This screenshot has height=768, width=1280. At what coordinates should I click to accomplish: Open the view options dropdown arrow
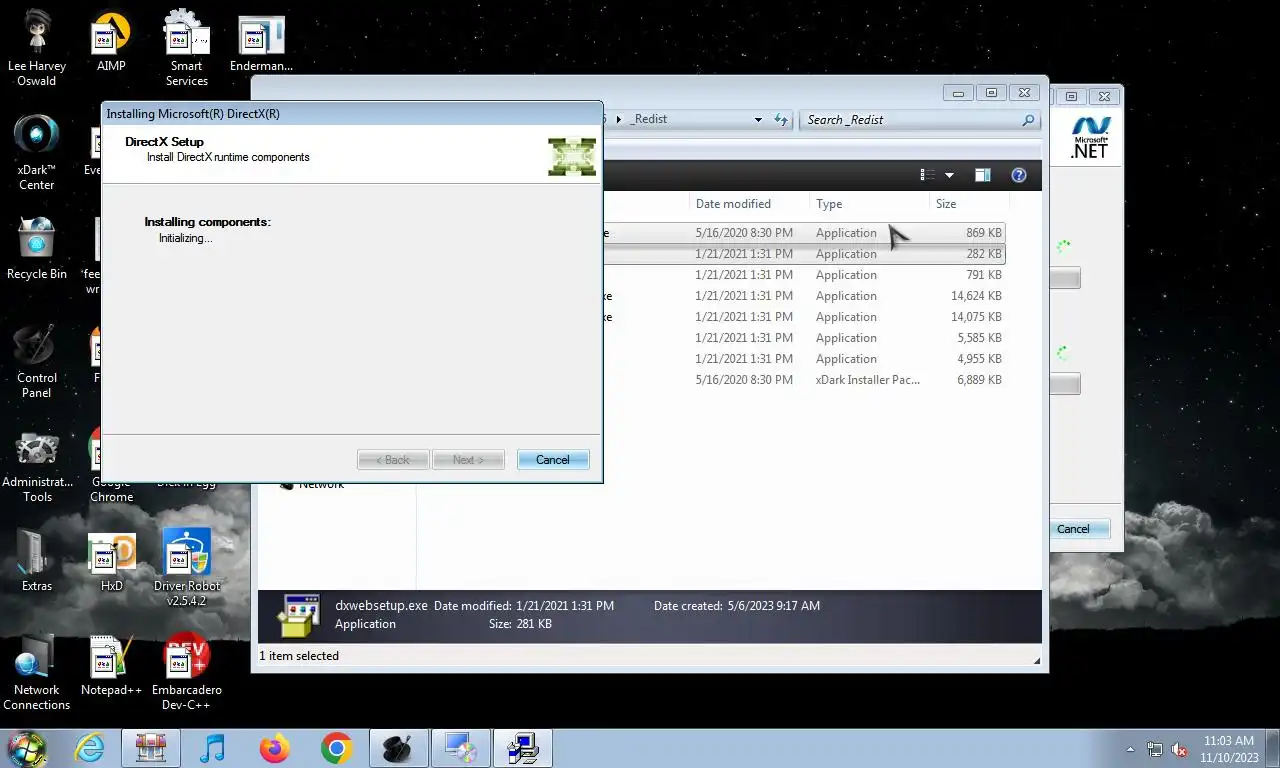click(949, 175)
